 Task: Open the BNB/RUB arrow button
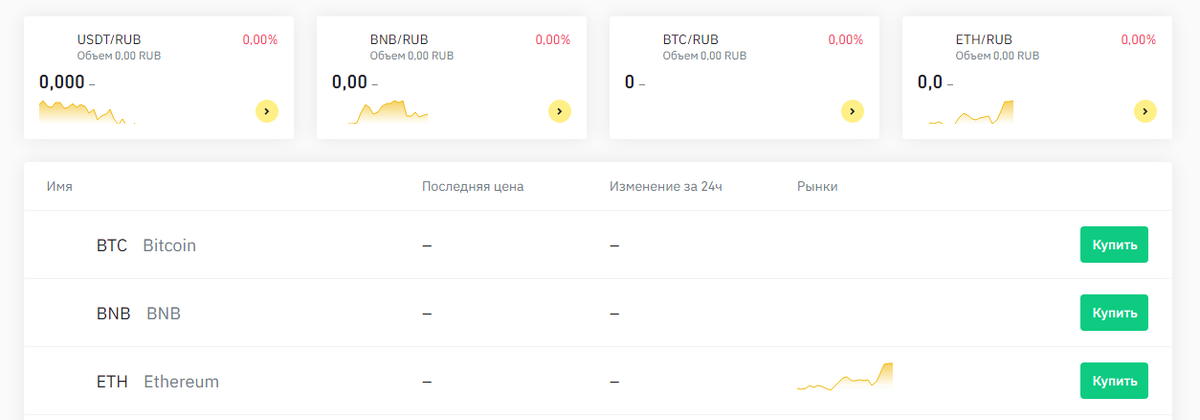[559, 111]
